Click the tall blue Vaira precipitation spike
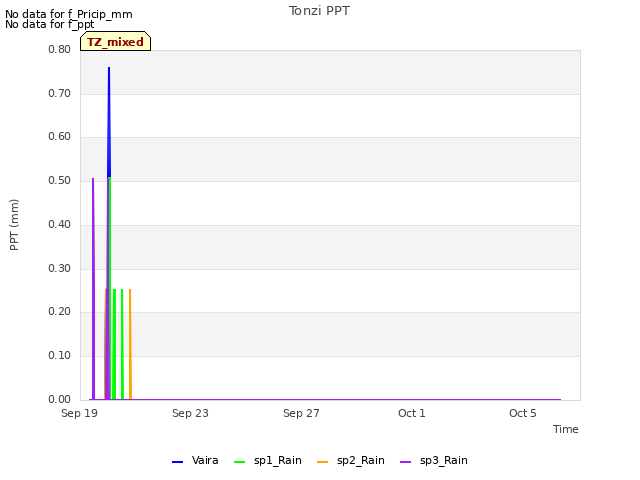 point(109,122)
